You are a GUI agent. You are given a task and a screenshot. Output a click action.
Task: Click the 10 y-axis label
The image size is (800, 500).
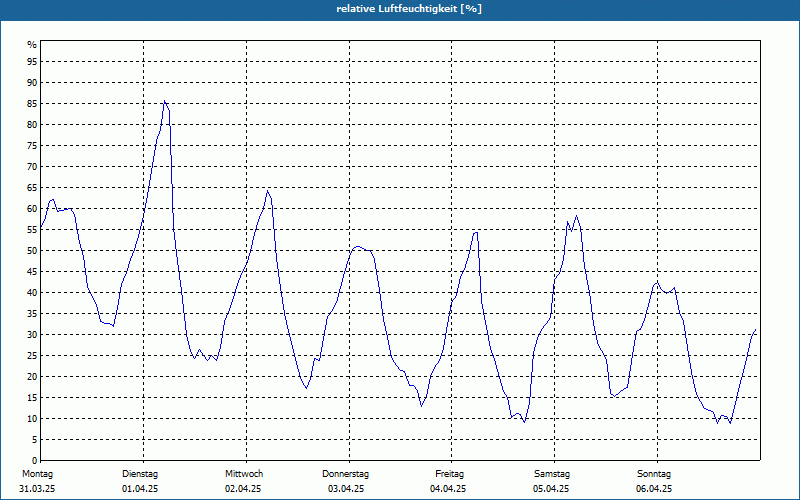[x=32, y=419]
